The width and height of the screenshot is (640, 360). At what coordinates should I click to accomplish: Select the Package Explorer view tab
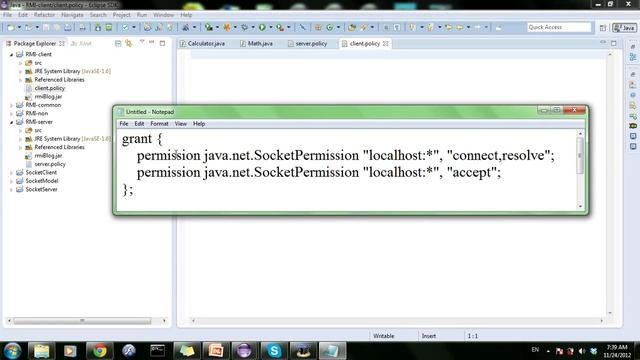[x=35, y=43]
